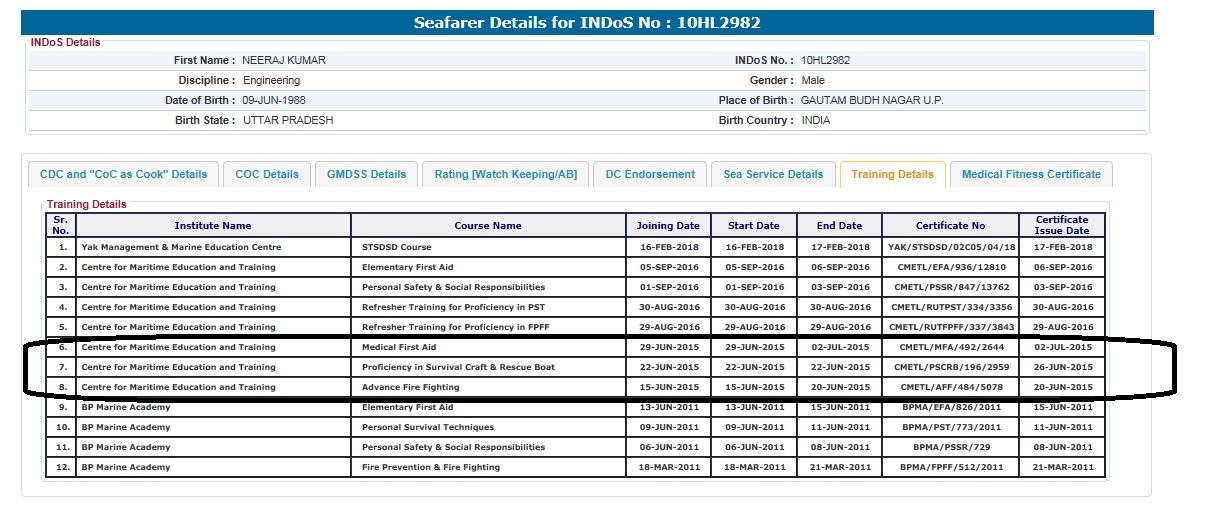Open the Sea Service Details tab
1227x508 pixels.
point(773,174)
